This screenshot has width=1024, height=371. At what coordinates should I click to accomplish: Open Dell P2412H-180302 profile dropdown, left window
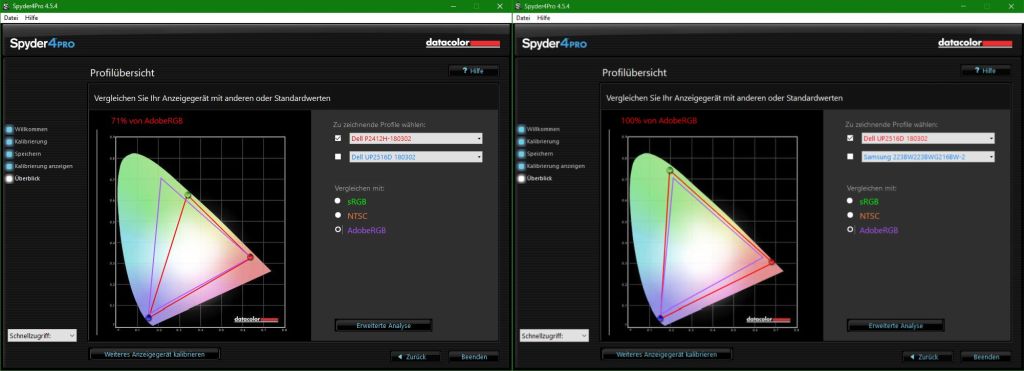[x=416, y=138]
